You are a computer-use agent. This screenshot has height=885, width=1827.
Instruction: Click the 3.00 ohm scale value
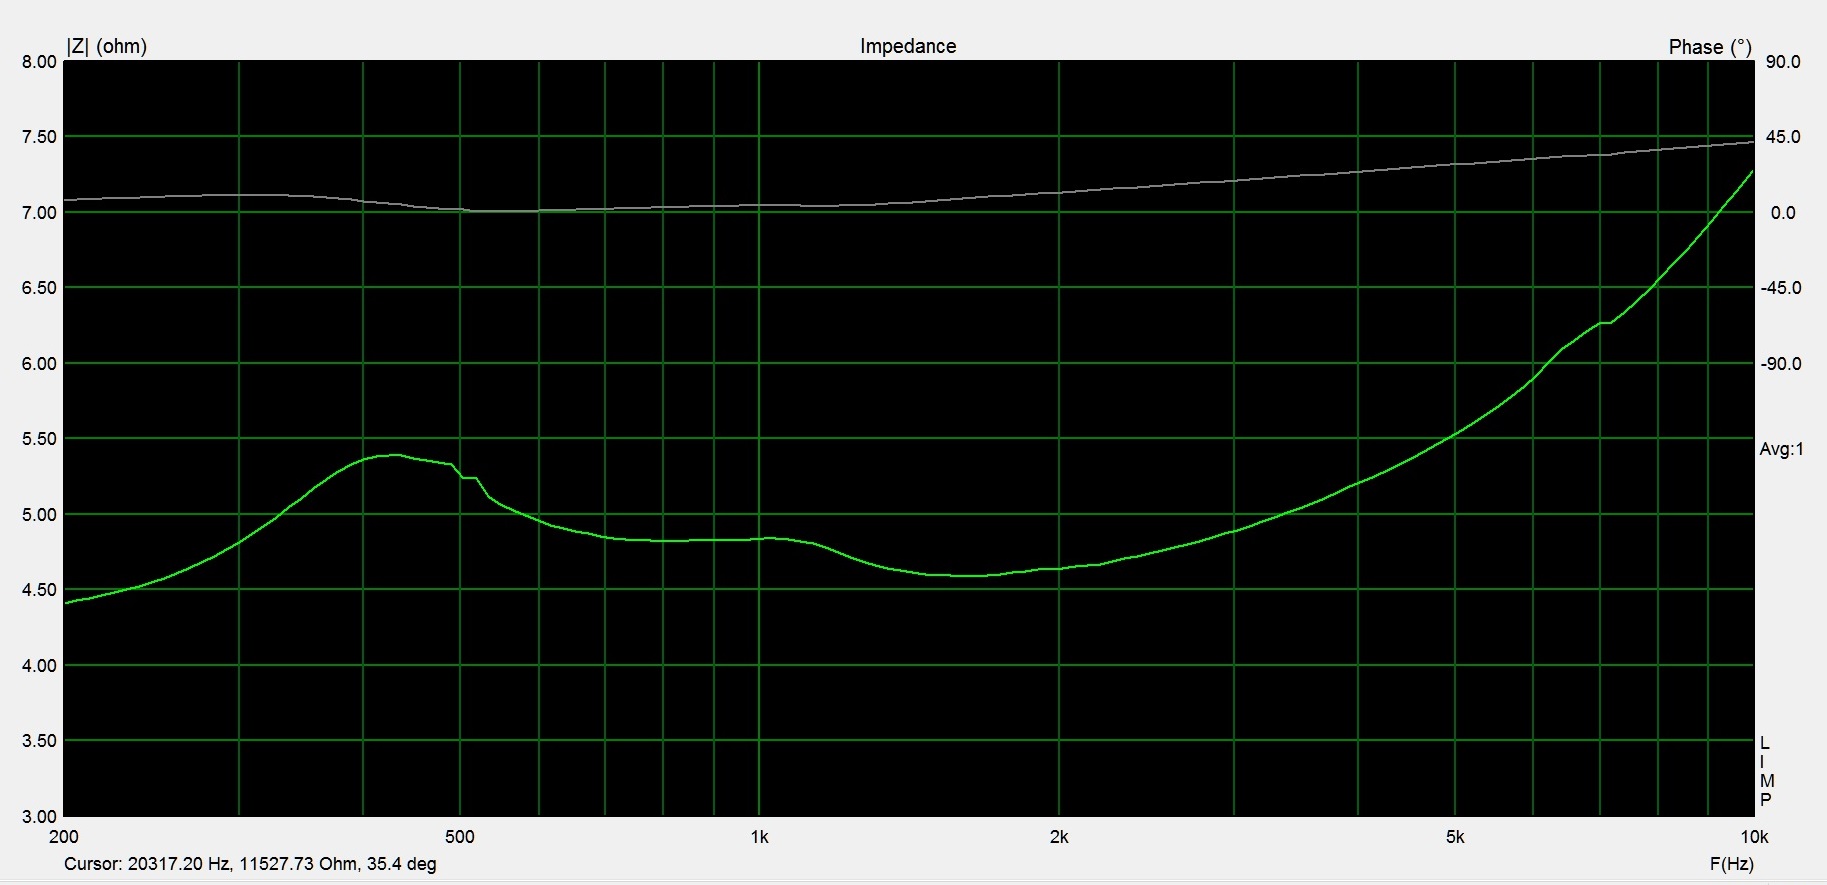tap(39, 816)
